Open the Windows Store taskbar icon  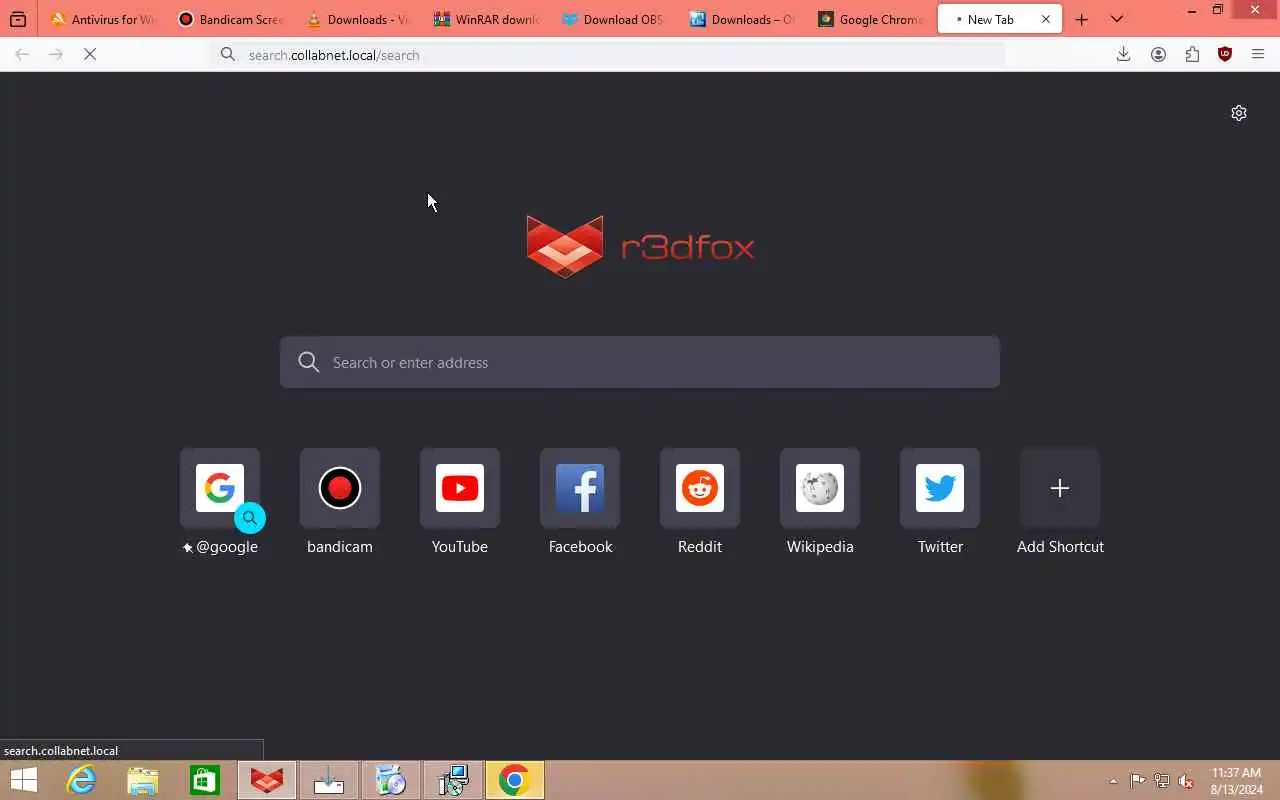[205, 780]
